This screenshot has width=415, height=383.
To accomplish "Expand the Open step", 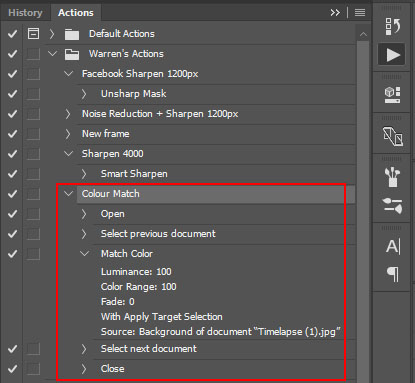I will [x=84, y=214].
